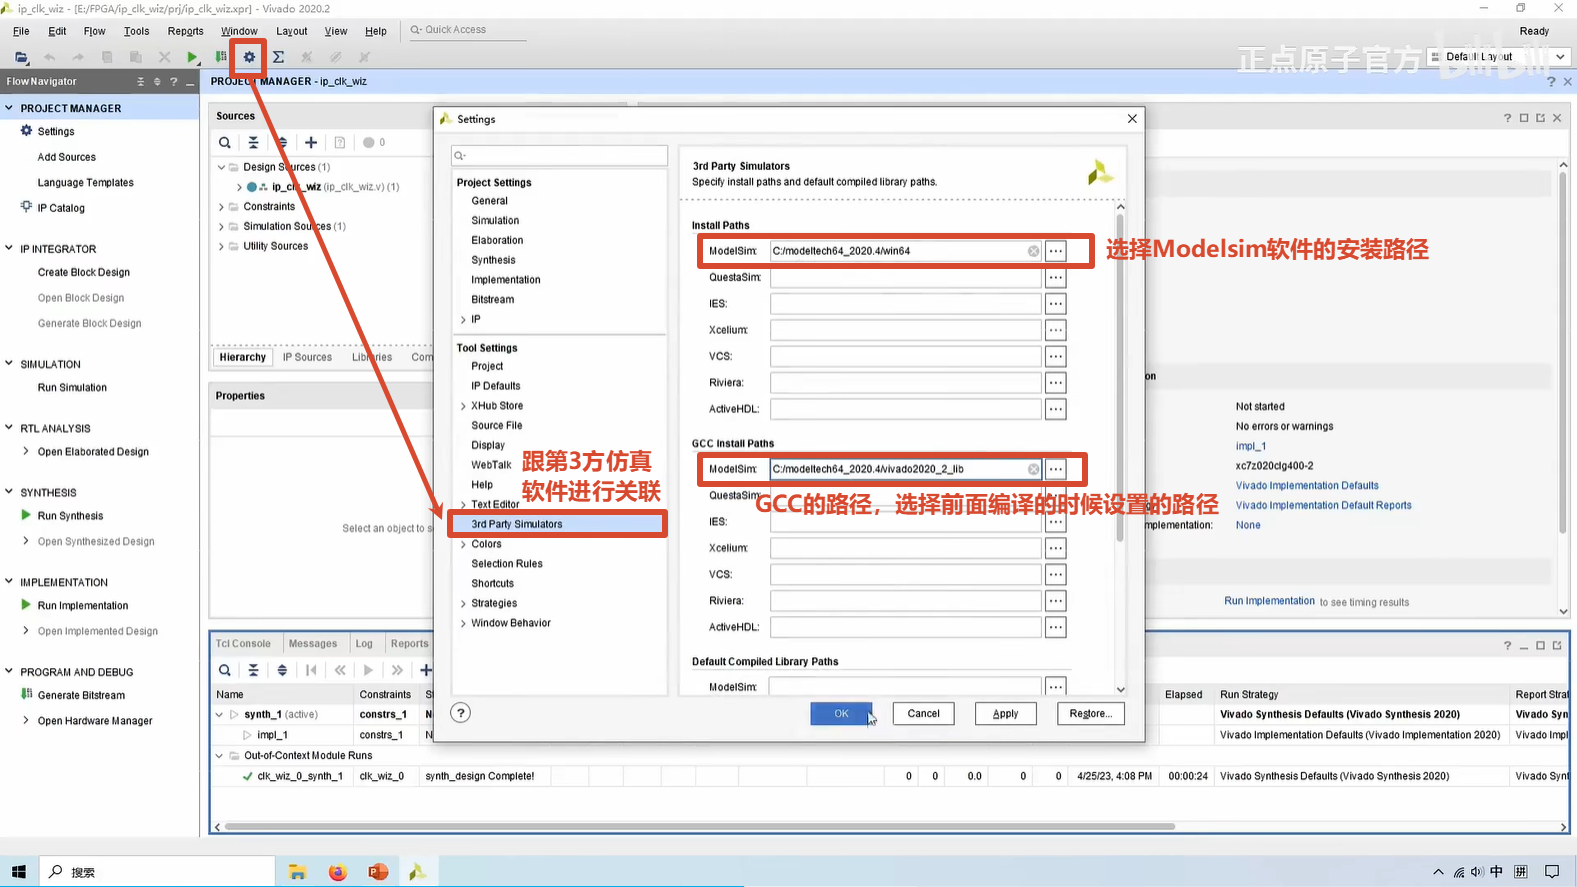Click Generate Bitstream in Flow Navigator
The height and width of the screenshot is (887, 1577).
pos(81,695)
